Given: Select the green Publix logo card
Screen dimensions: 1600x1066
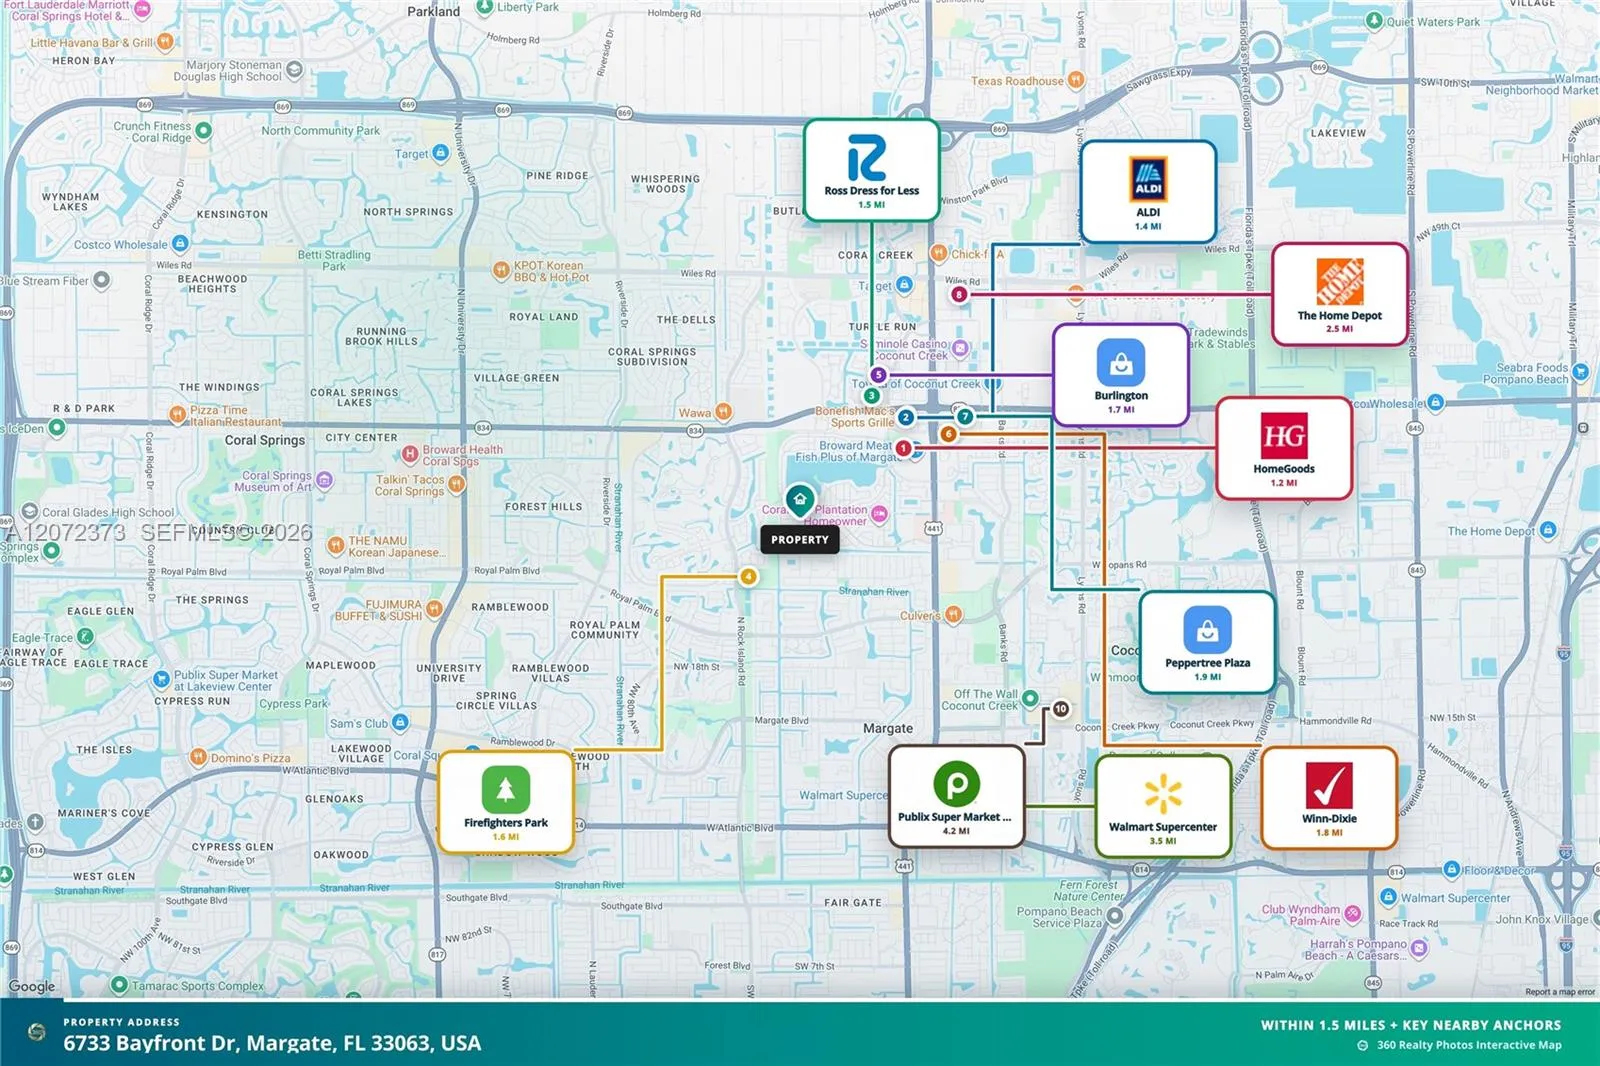Looking at the screenshot, I should click(956, 797).
